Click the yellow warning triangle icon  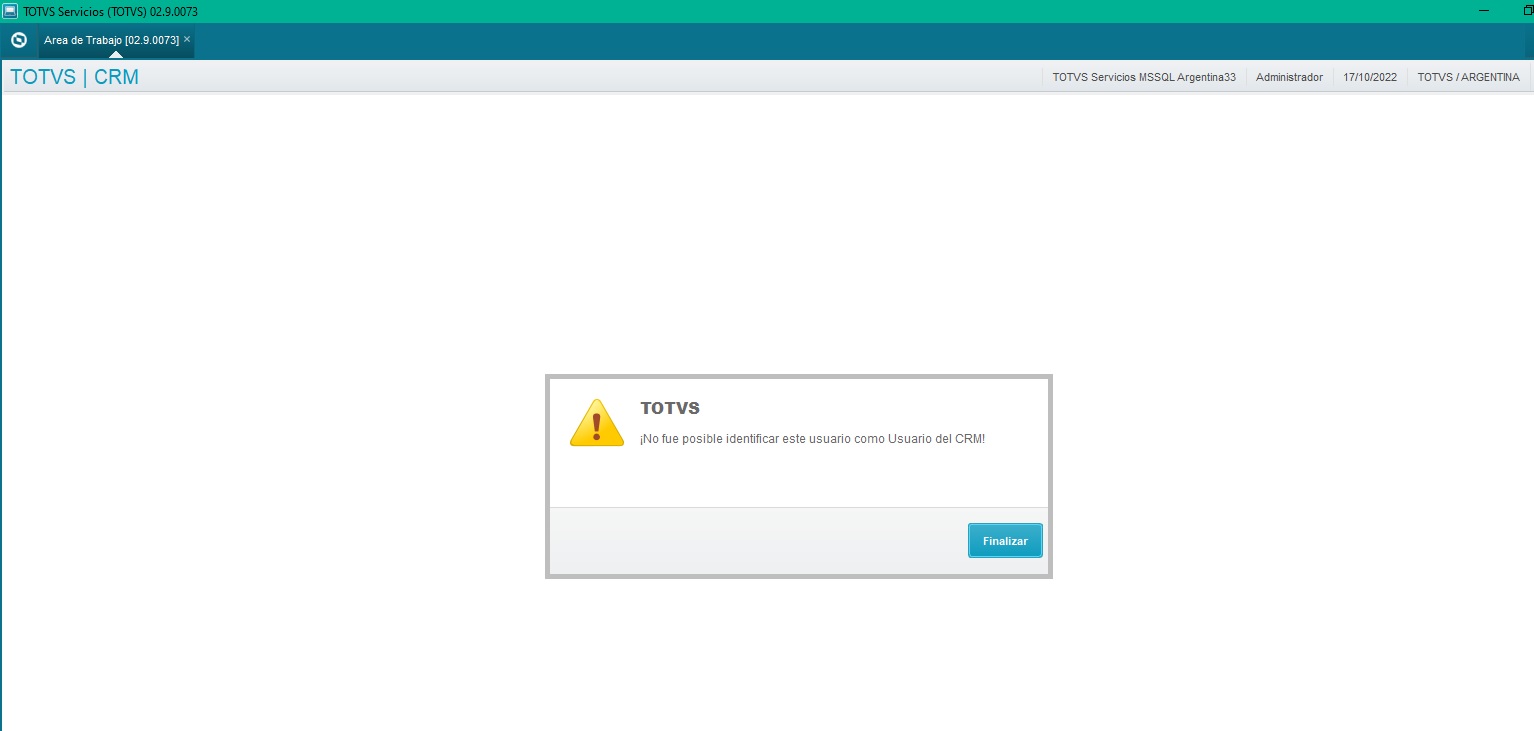click(x=596, y=423)
